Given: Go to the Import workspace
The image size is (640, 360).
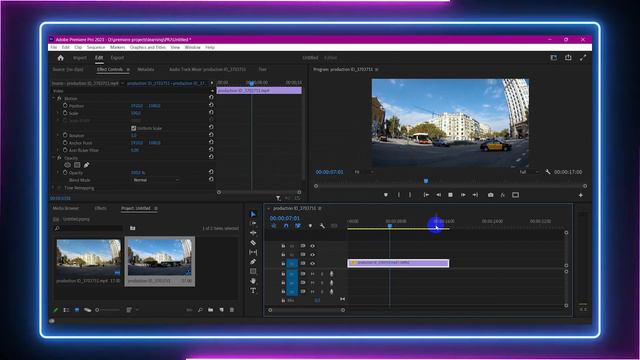Looking at the screenshot, I should pyautogui.click(x=80, y=58).
